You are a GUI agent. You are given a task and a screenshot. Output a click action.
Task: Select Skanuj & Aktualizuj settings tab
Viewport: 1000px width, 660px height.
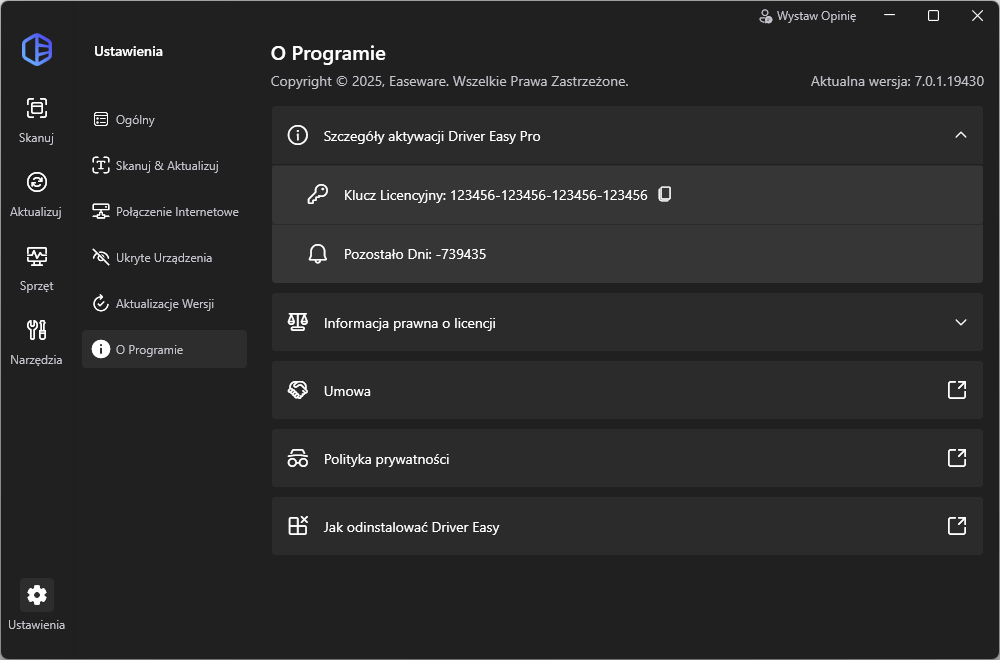(x=165, y=165)
